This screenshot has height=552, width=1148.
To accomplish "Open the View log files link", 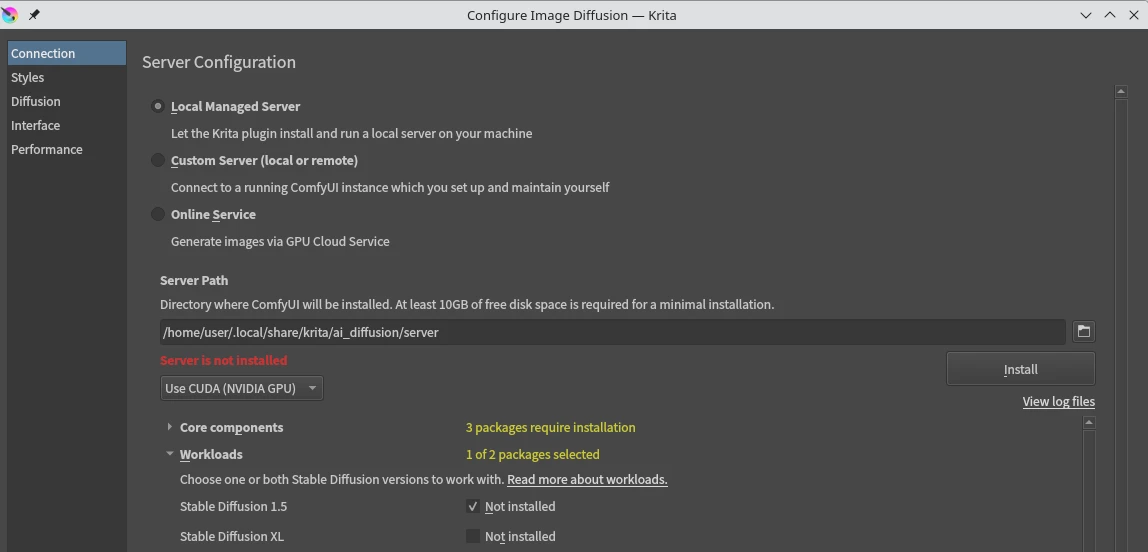I will 1059,401.
